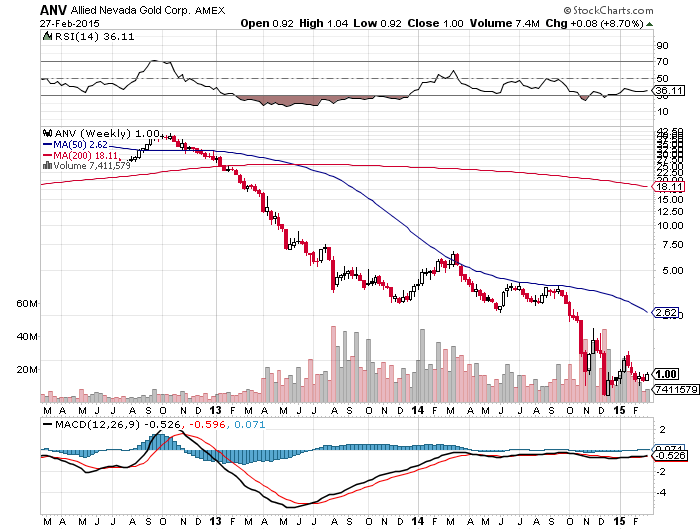Click the Low 0.92 value

click(377, 23)
